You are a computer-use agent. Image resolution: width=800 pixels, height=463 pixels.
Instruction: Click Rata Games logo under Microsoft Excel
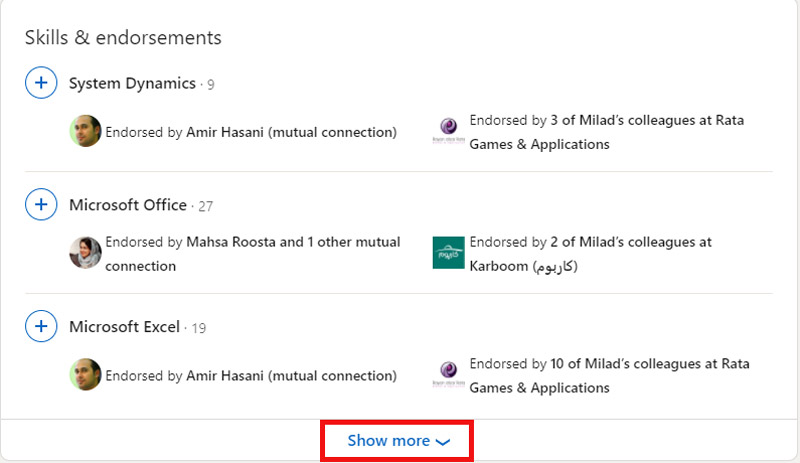(x=448, y=375)
